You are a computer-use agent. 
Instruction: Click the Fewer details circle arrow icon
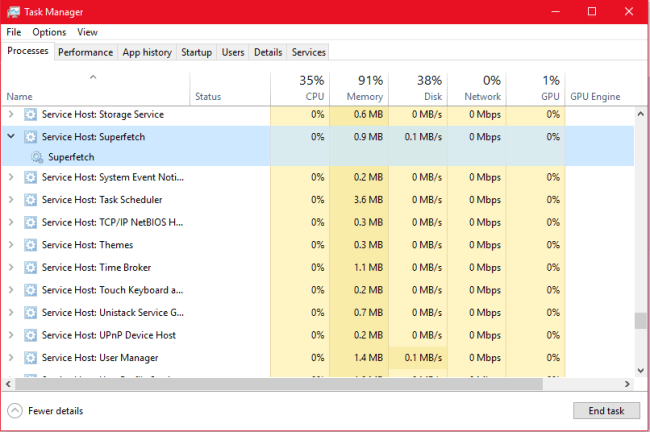pyautogui.click(x=15, y=411)
